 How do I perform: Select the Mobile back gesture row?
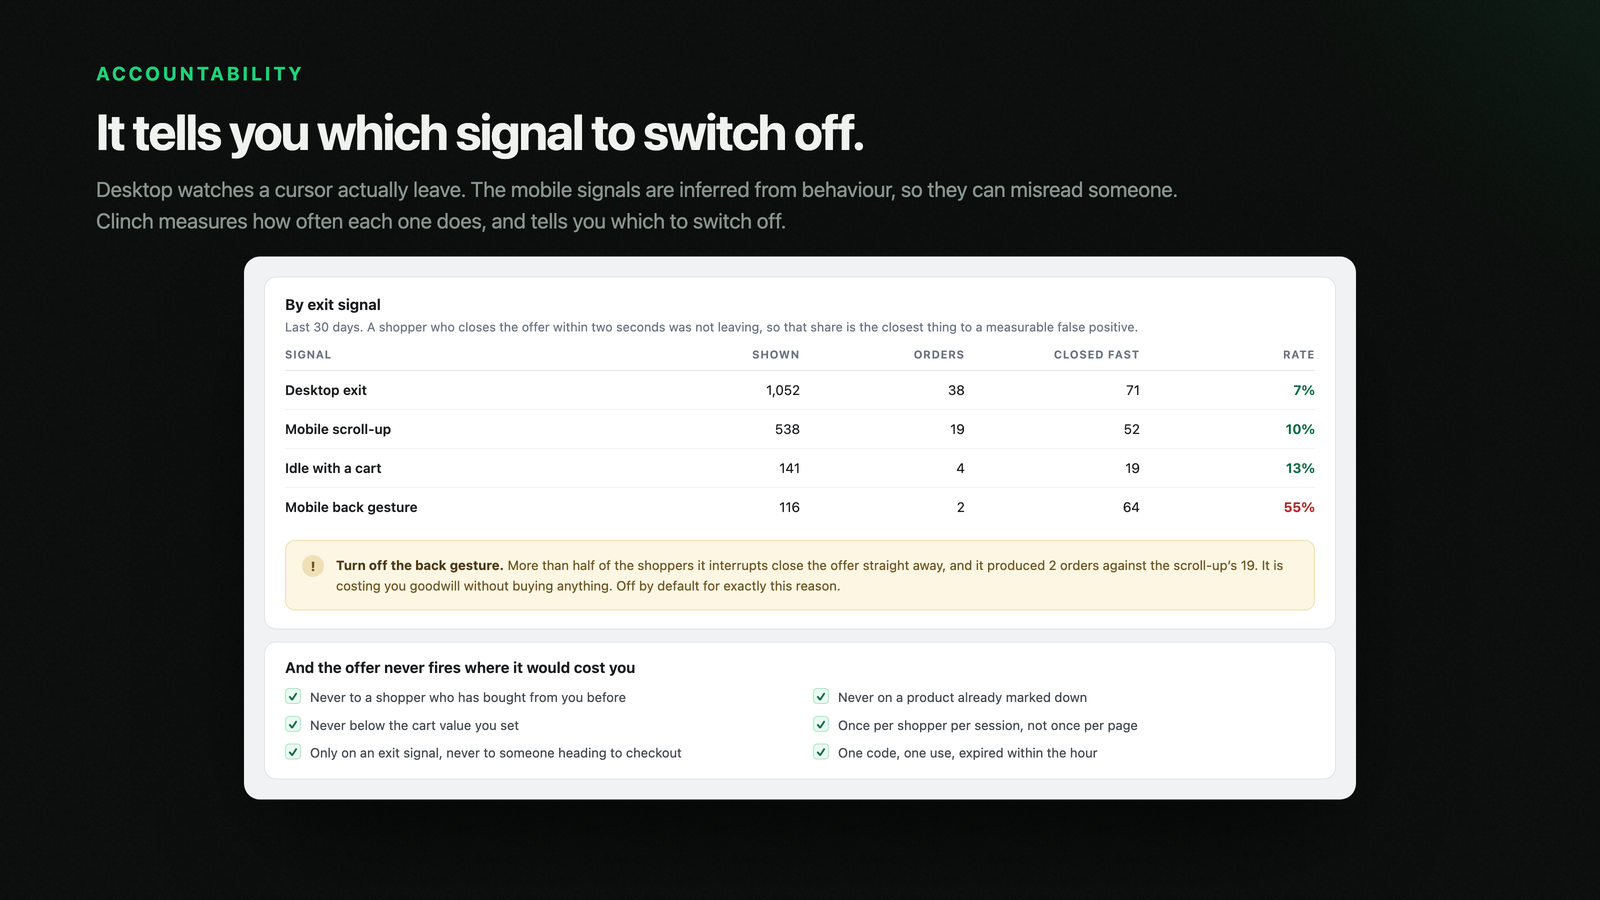800,507
